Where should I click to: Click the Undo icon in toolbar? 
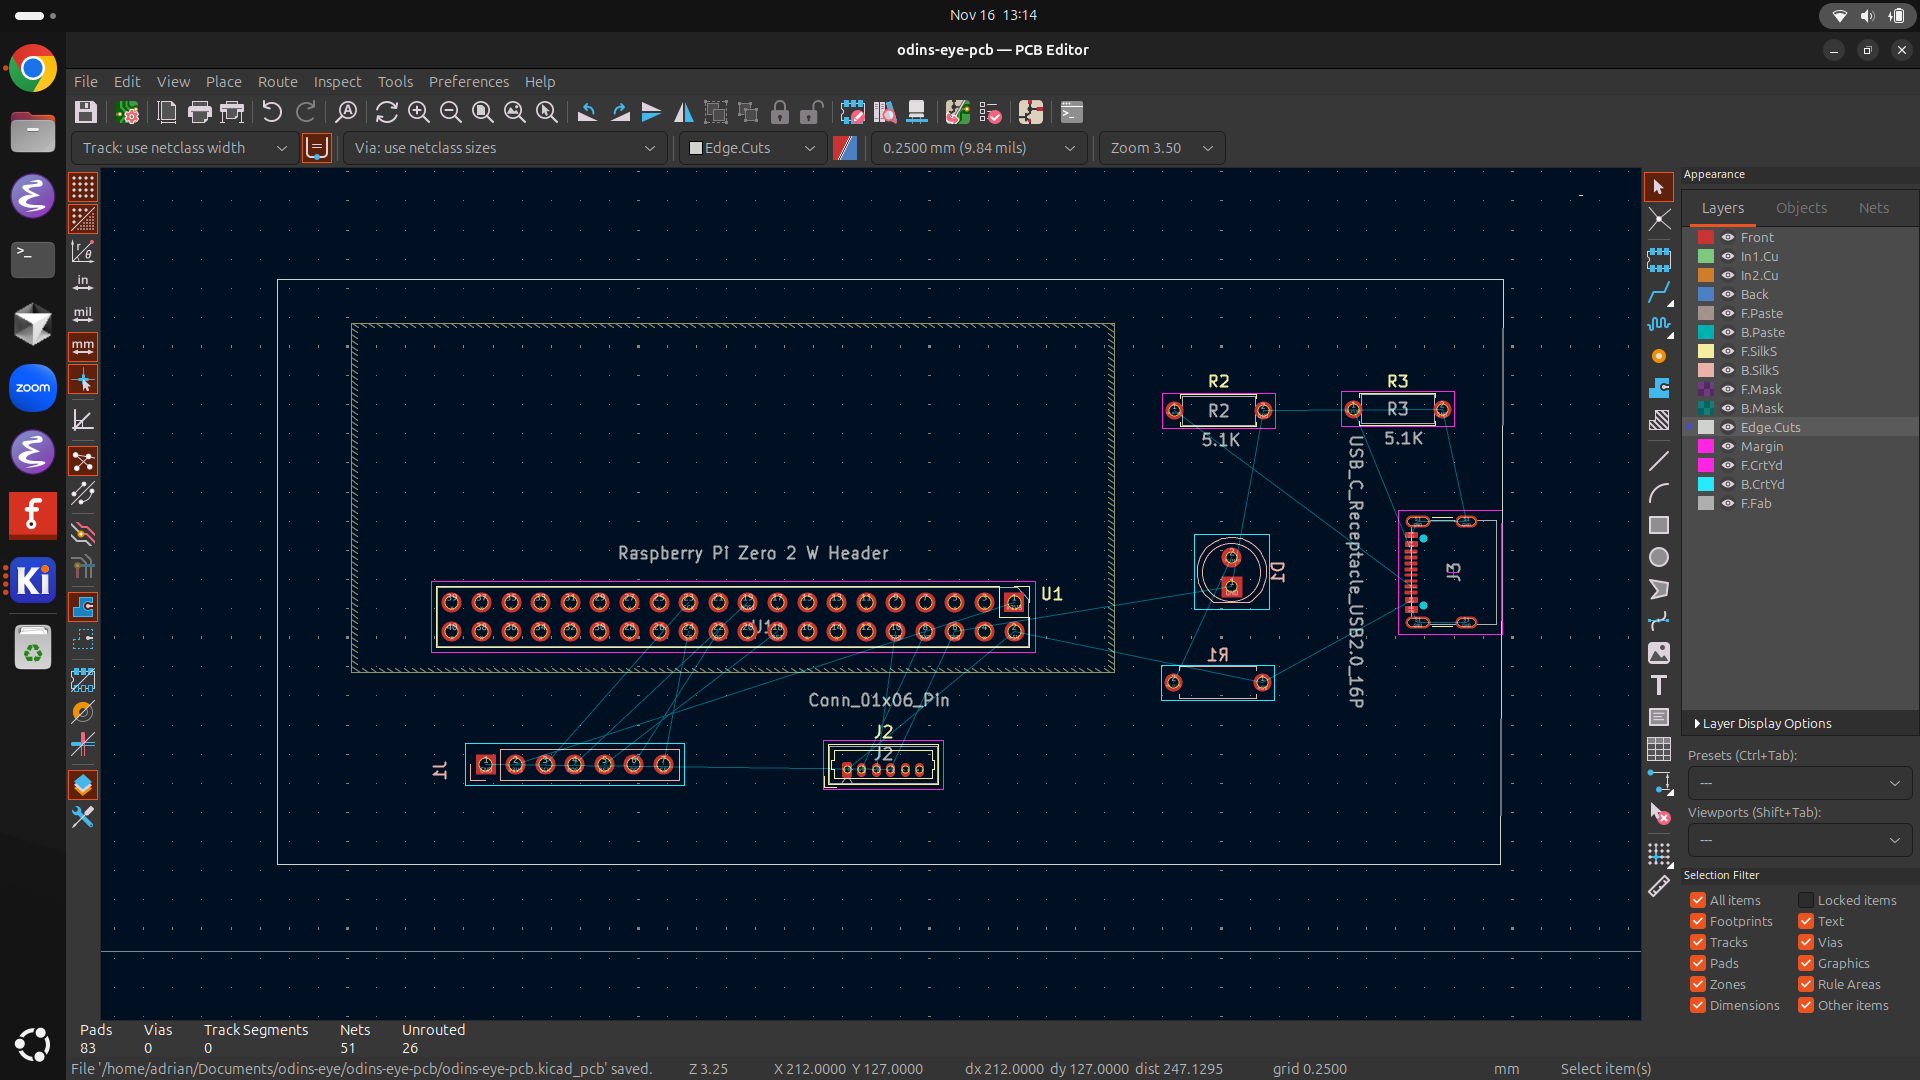272,112
